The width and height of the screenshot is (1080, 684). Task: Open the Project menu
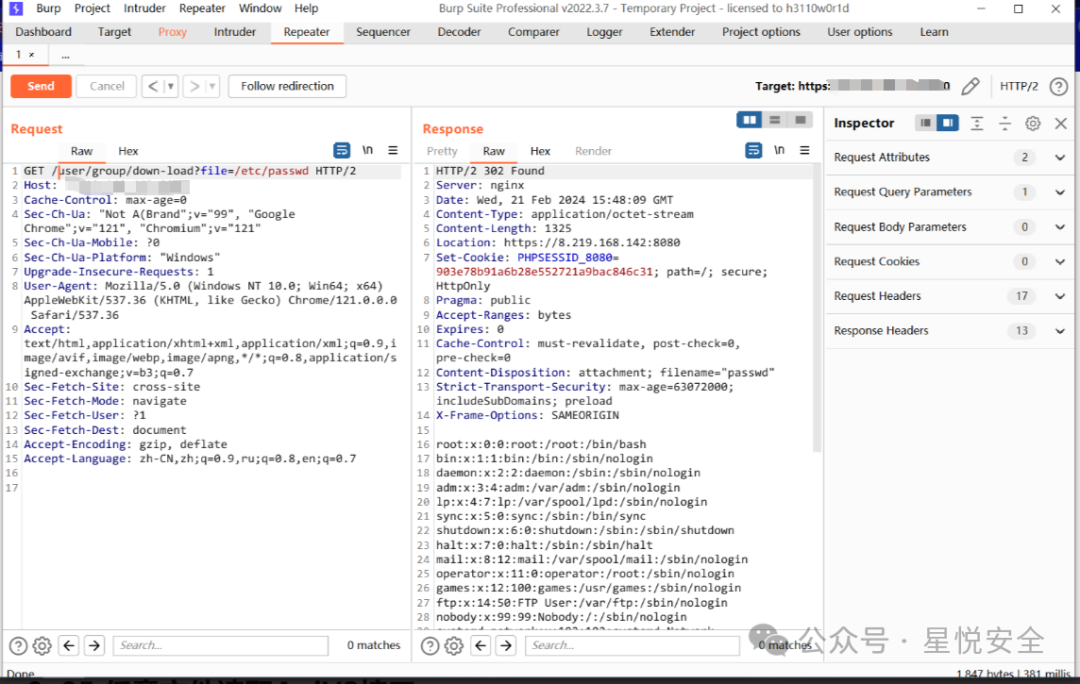[92, 8]
